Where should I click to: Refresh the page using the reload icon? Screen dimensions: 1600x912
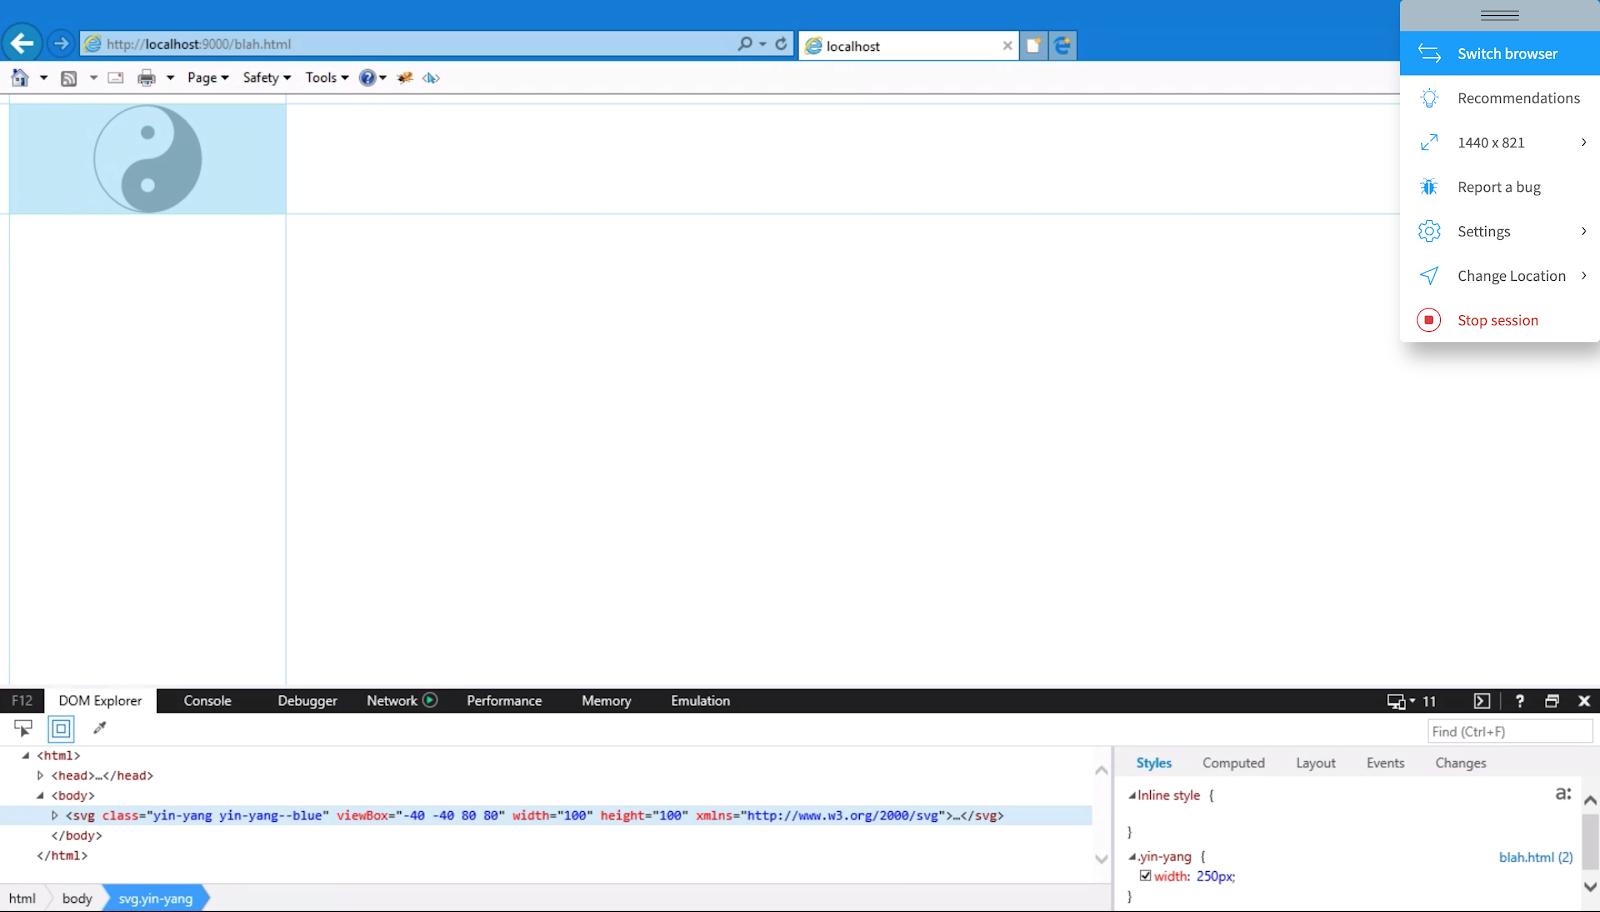pos(781,44)
